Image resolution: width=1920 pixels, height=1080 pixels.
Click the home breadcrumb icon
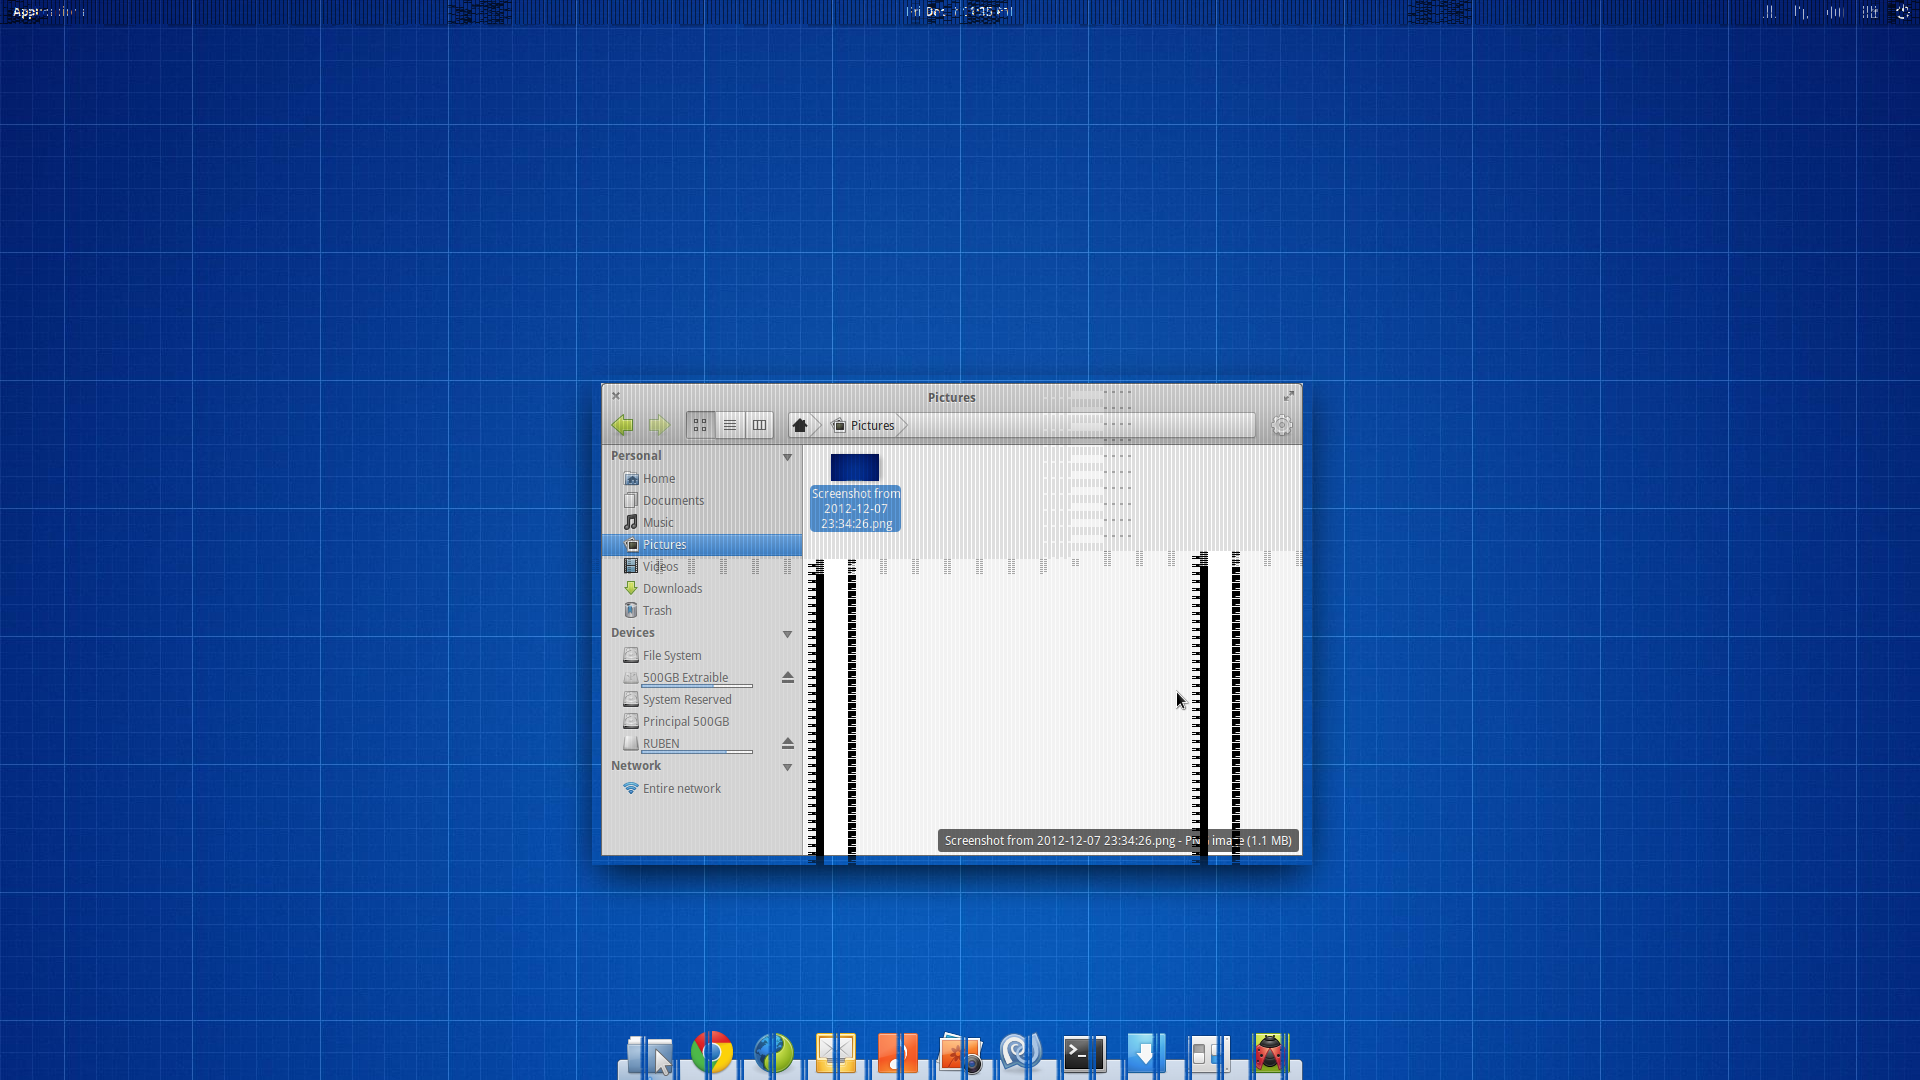(800, 425)
